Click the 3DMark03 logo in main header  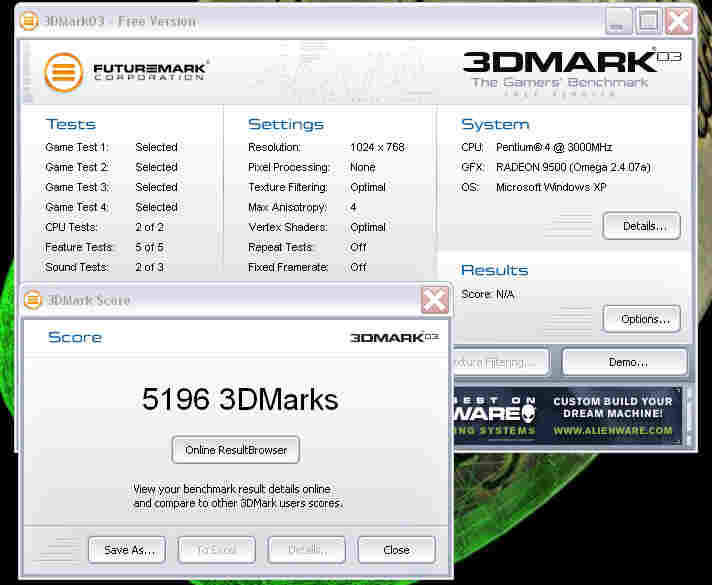pos(572,62)
